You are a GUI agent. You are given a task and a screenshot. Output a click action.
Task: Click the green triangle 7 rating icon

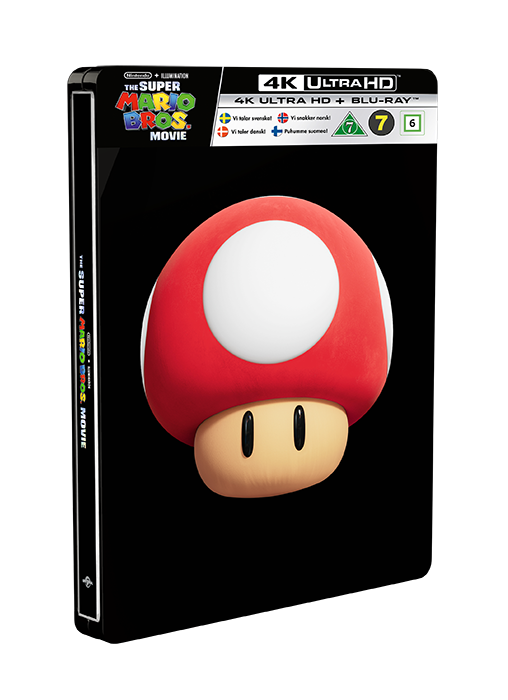tap(350, 124)
